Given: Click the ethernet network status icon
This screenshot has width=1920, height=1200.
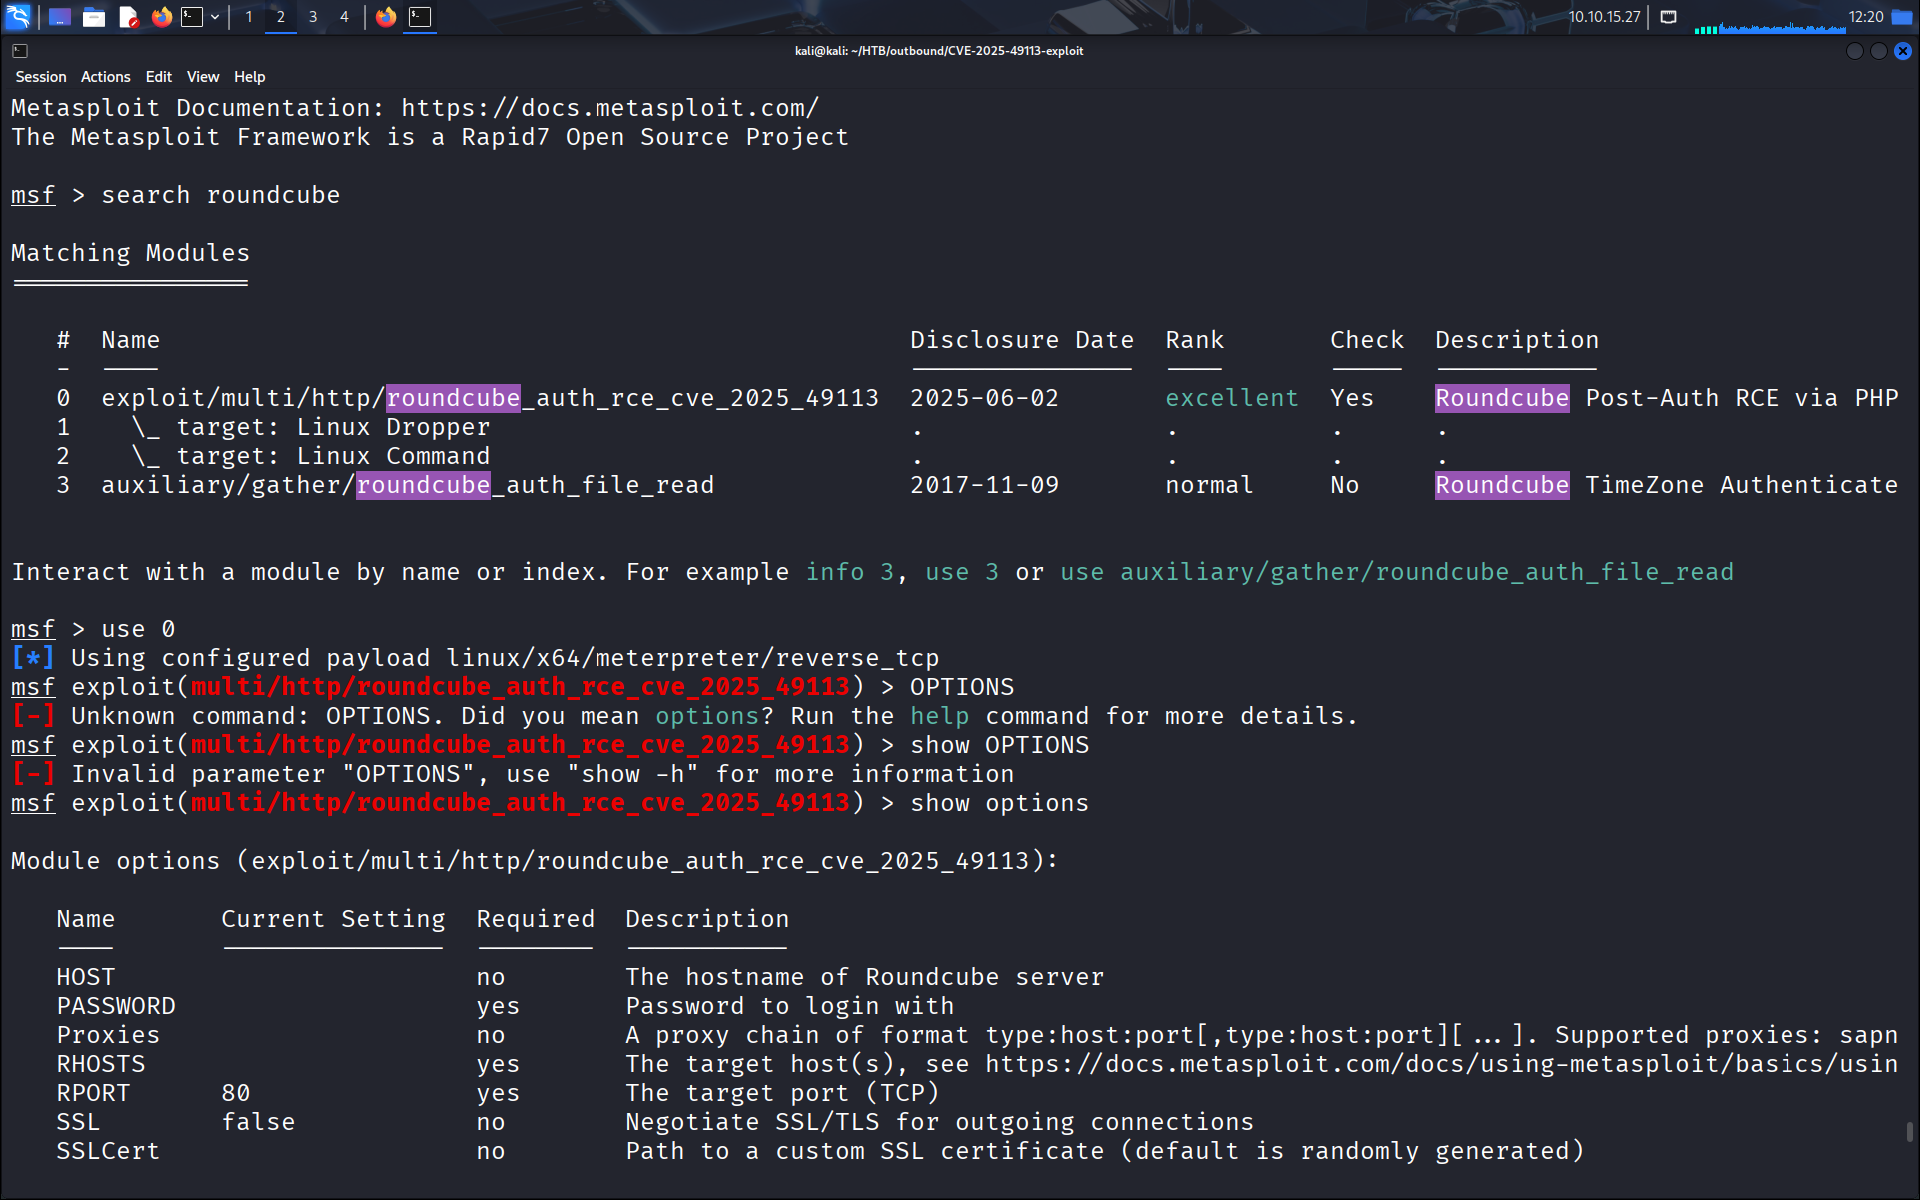Looking at the screenshot, I should [x=1668, y=16].
